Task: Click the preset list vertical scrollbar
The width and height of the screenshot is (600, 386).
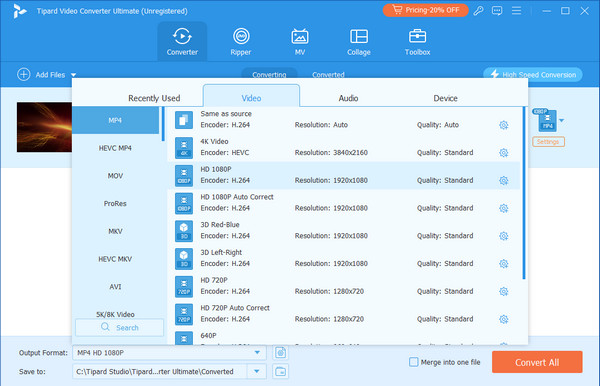Action: click(x=523, y=193)
